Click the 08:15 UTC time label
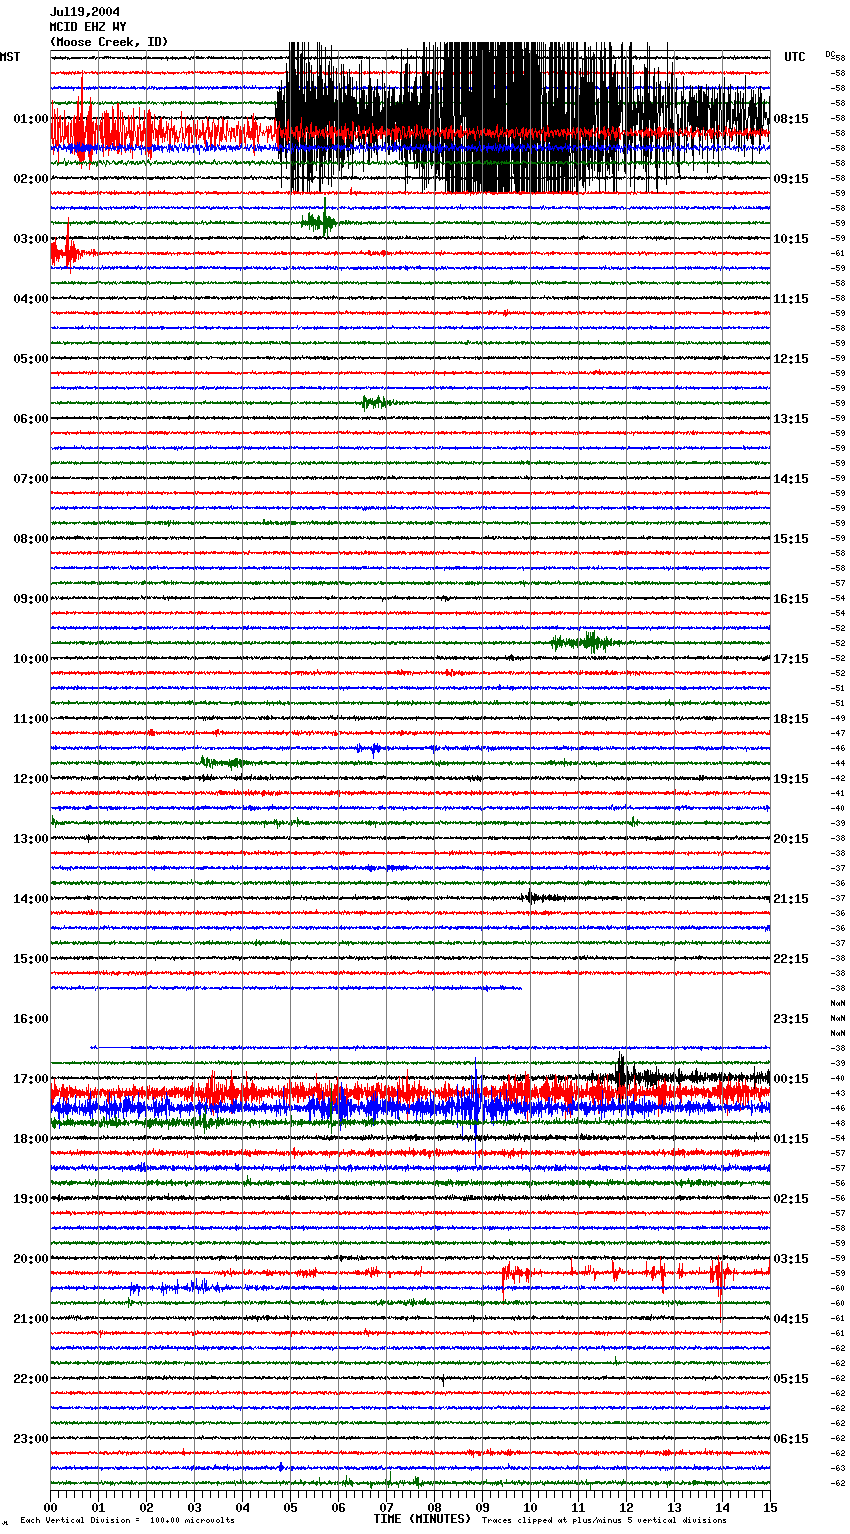Image resolution: width=850 pixels, height=1534 pixels. point(791,118)
